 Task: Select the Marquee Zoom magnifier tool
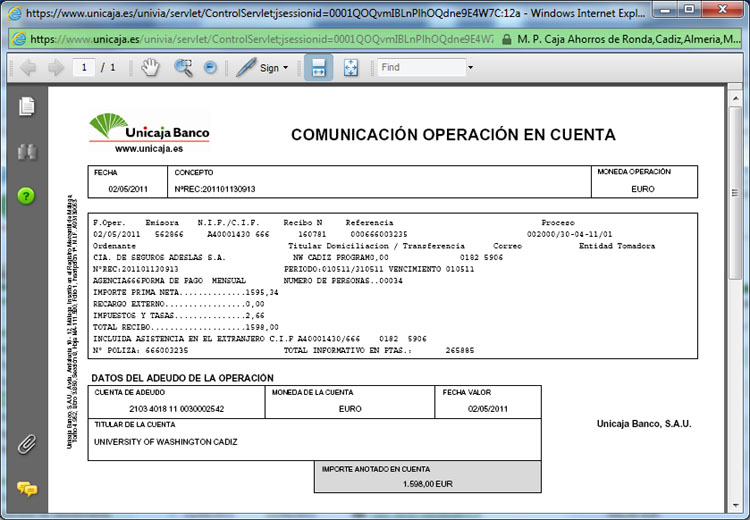(x=183, y=67)
